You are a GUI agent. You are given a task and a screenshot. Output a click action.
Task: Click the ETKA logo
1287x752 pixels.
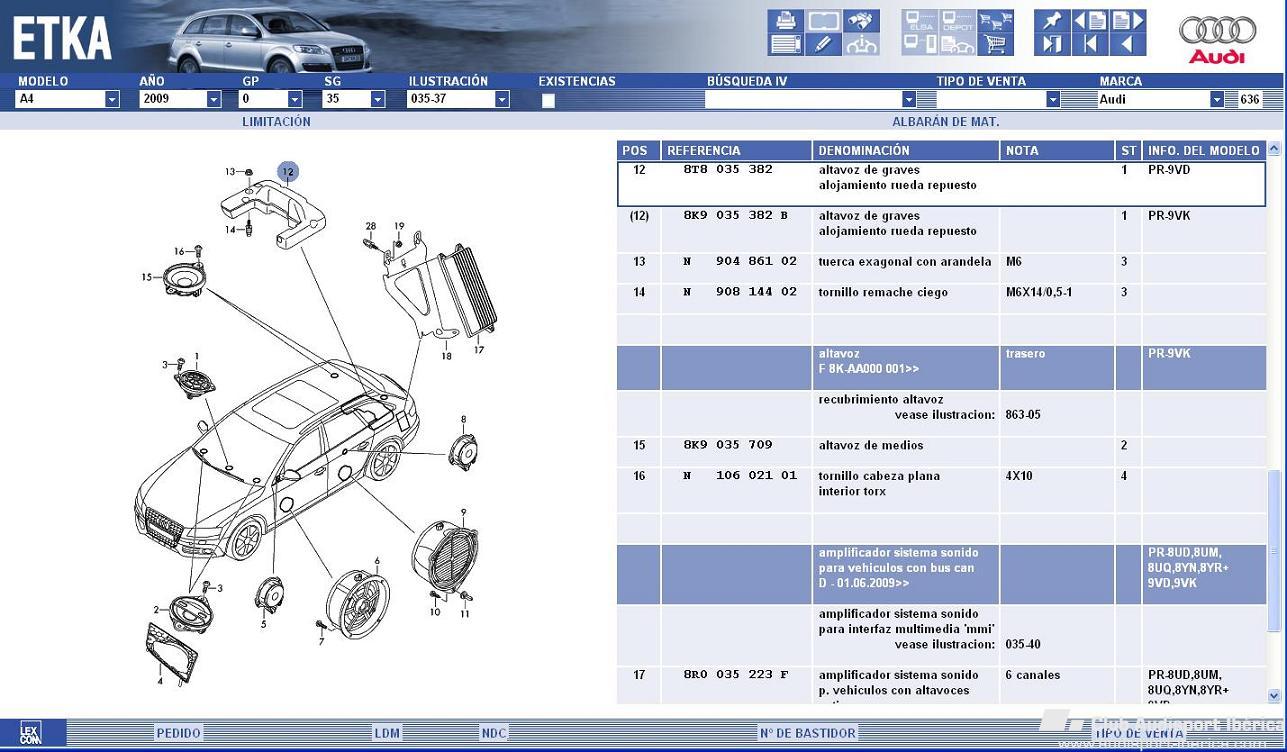[62, 40]
